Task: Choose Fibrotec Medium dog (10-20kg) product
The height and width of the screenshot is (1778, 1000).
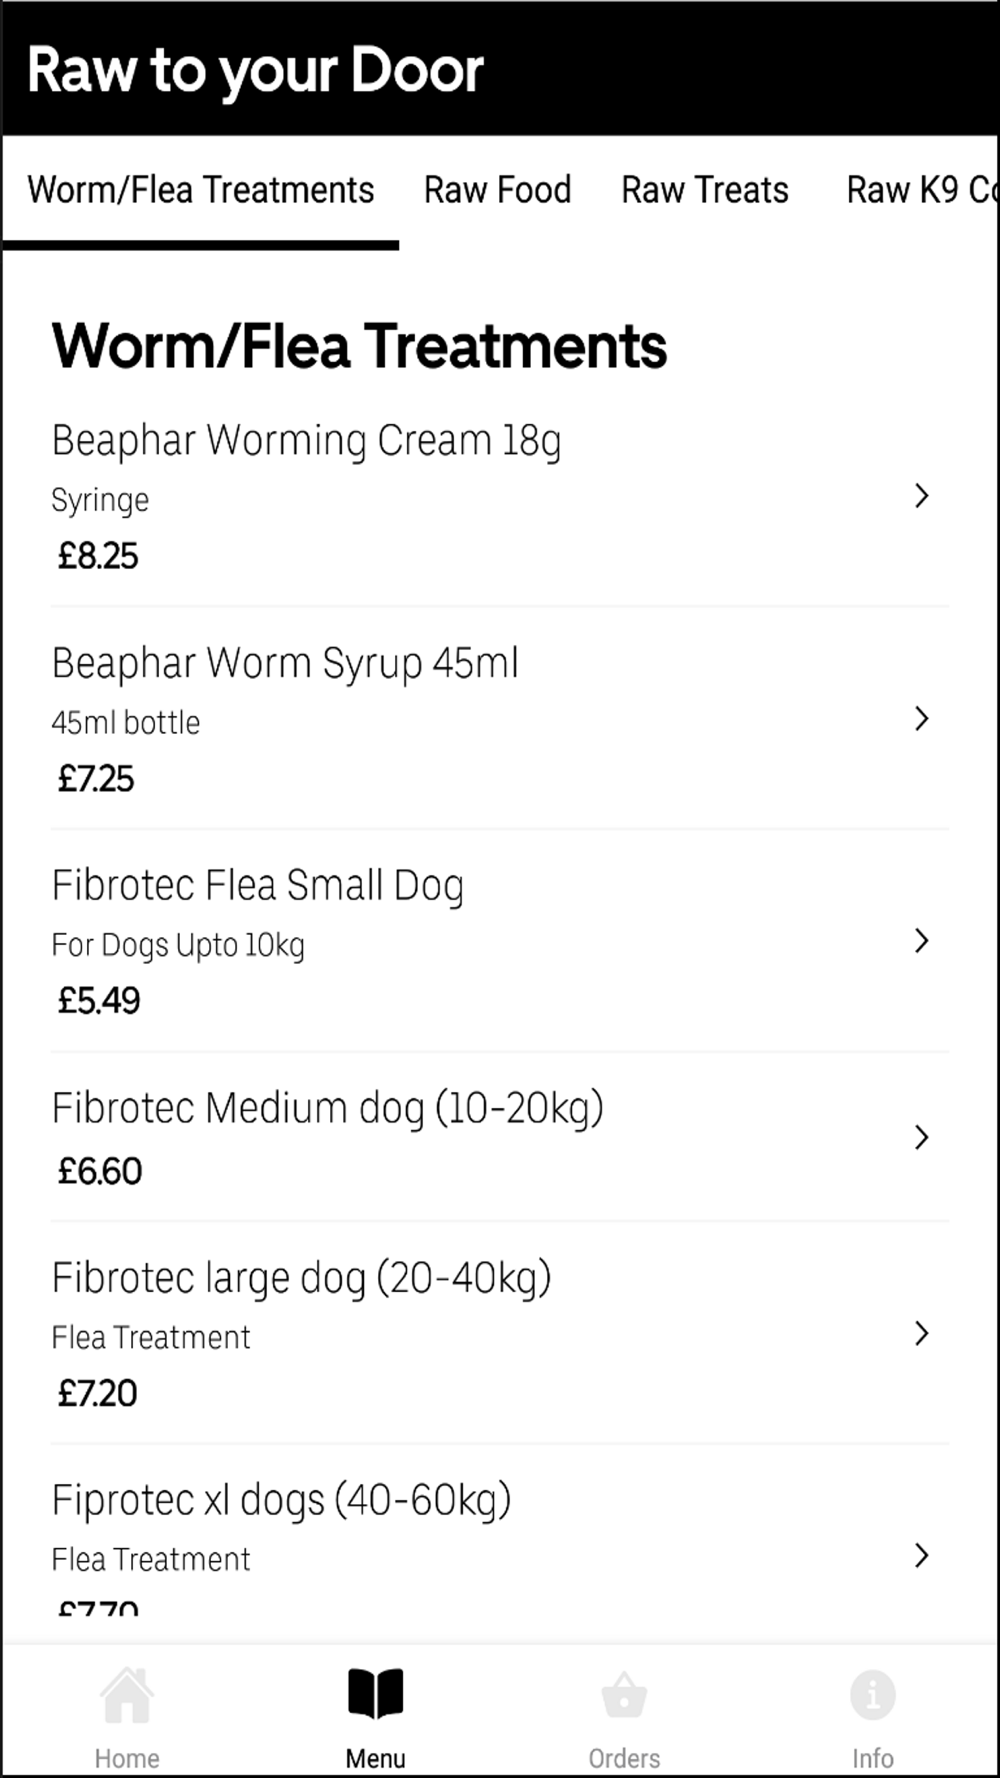Action: [x=328, y=1109]
